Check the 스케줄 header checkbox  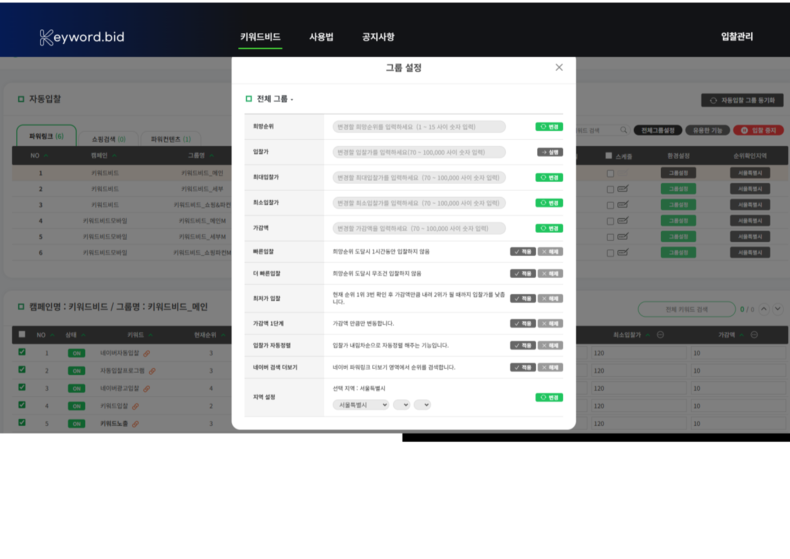pos(608,156)
